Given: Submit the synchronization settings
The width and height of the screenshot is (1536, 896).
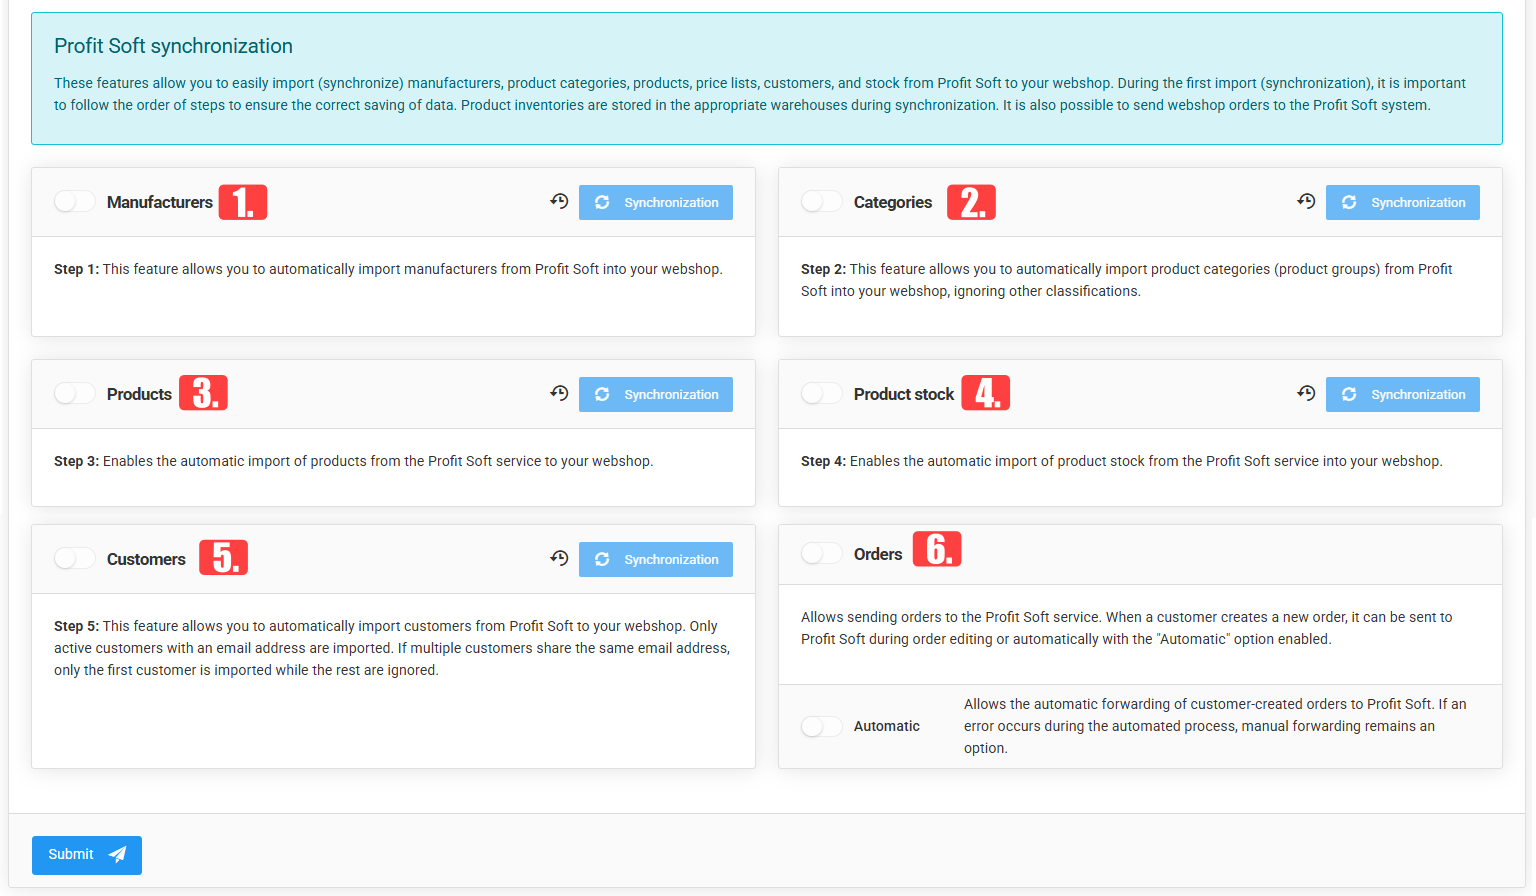Looking at the screenshot, I should (x=87, y=855).
